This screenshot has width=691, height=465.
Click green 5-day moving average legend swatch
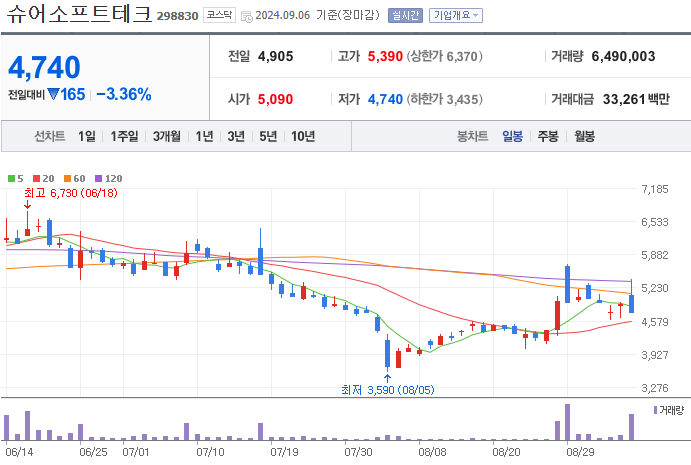tap(11, 179)
